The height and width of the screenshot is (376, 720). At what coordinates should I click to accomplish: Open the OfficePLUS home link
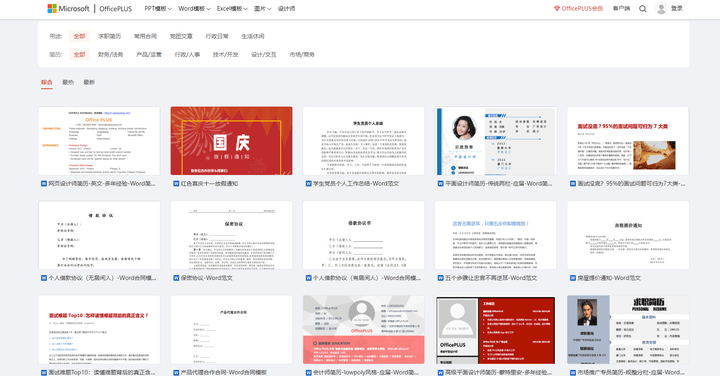tap(116, 9)
